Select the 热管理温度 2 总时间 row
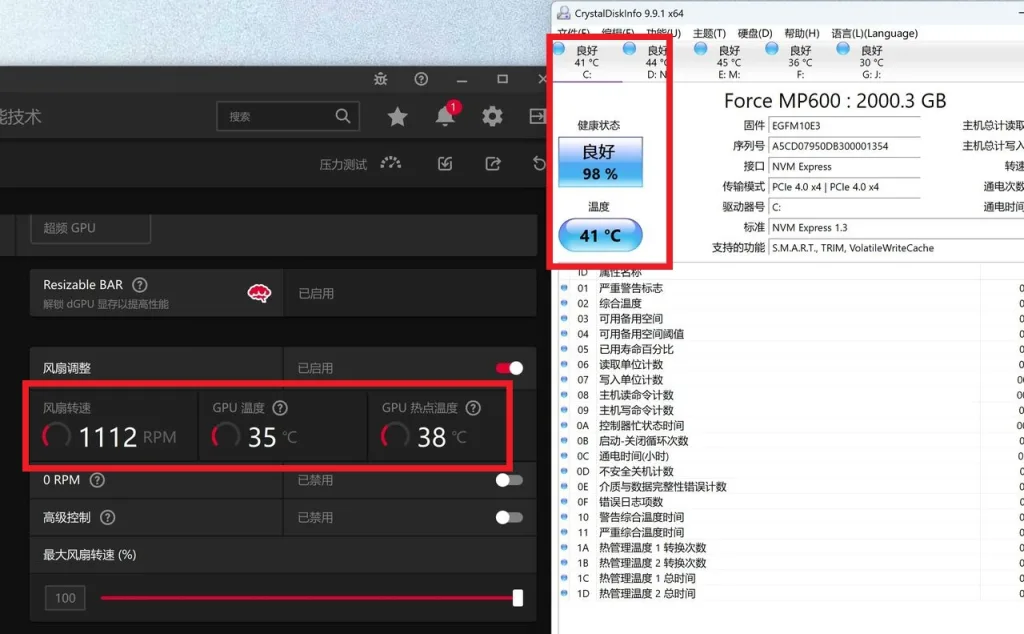The width and height of the screenshot is (1024, 634). (791, 594)
